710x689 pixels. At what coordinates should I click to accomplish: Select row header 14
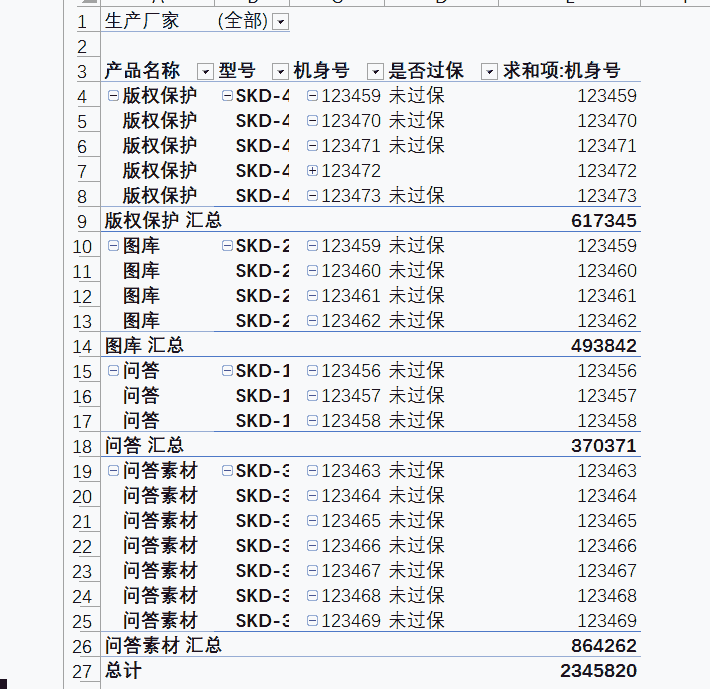tap(82, 346)
